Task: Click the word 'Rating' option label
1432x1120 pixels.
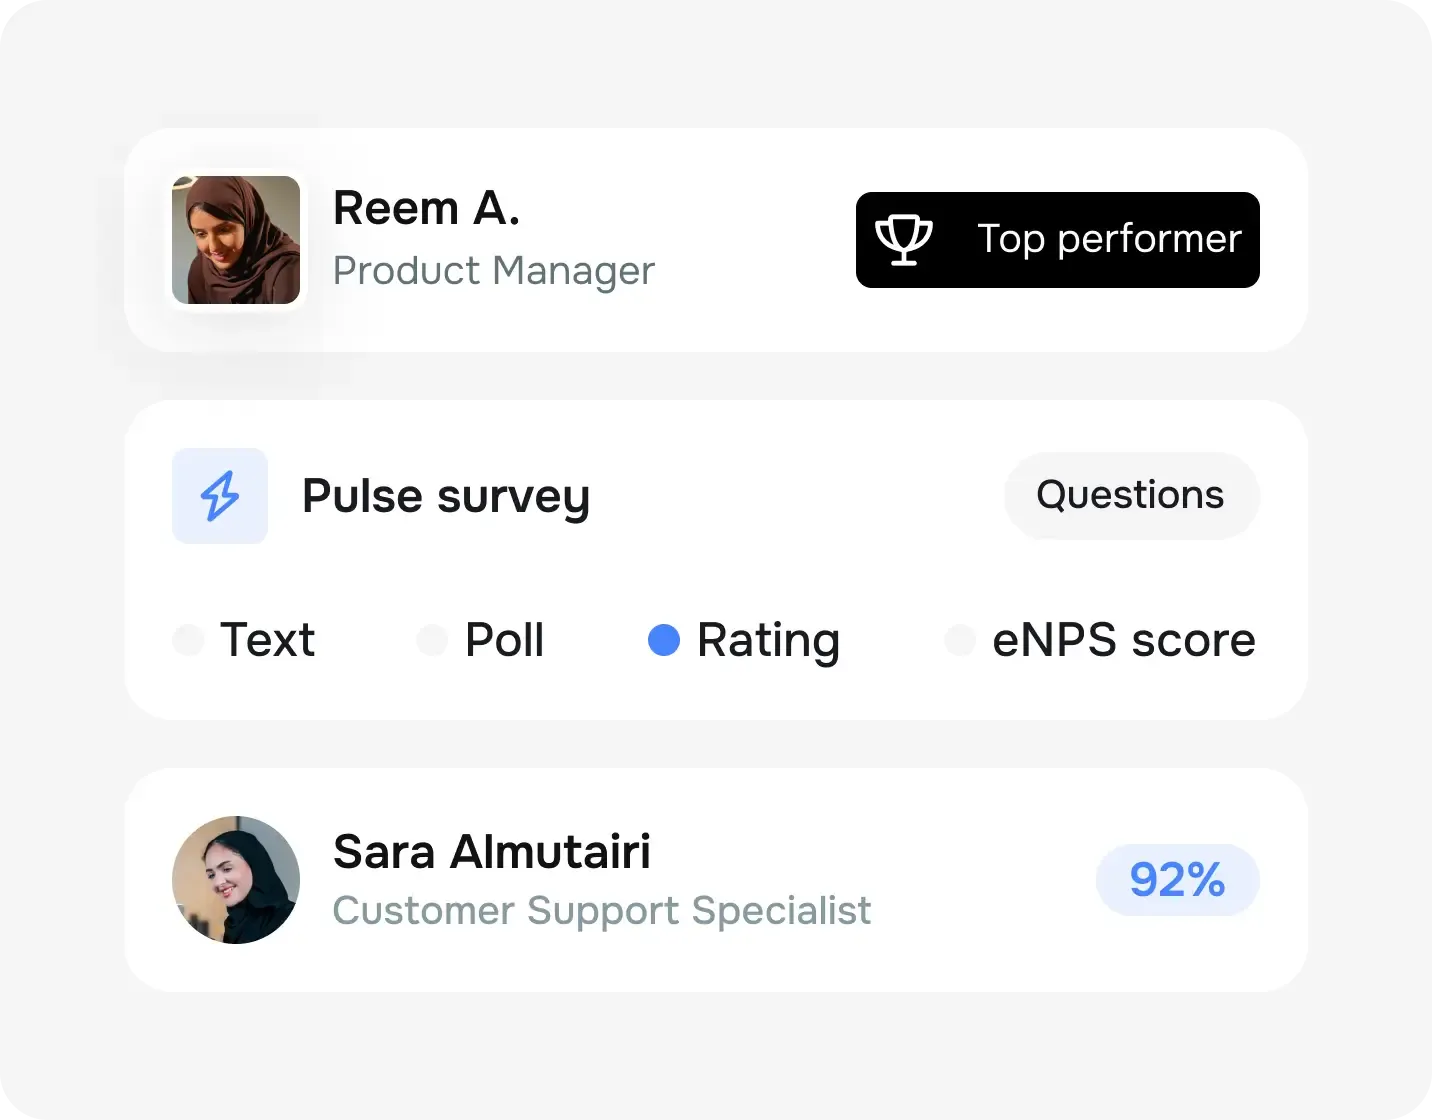Action: 768,640
